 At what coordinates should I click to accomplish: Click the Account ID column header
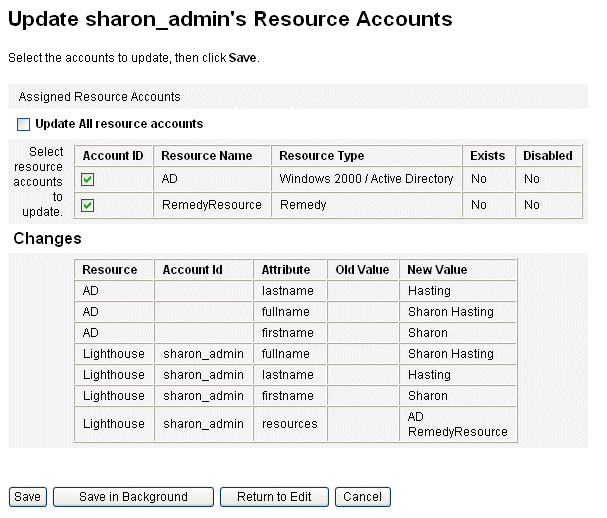(113, 156)
